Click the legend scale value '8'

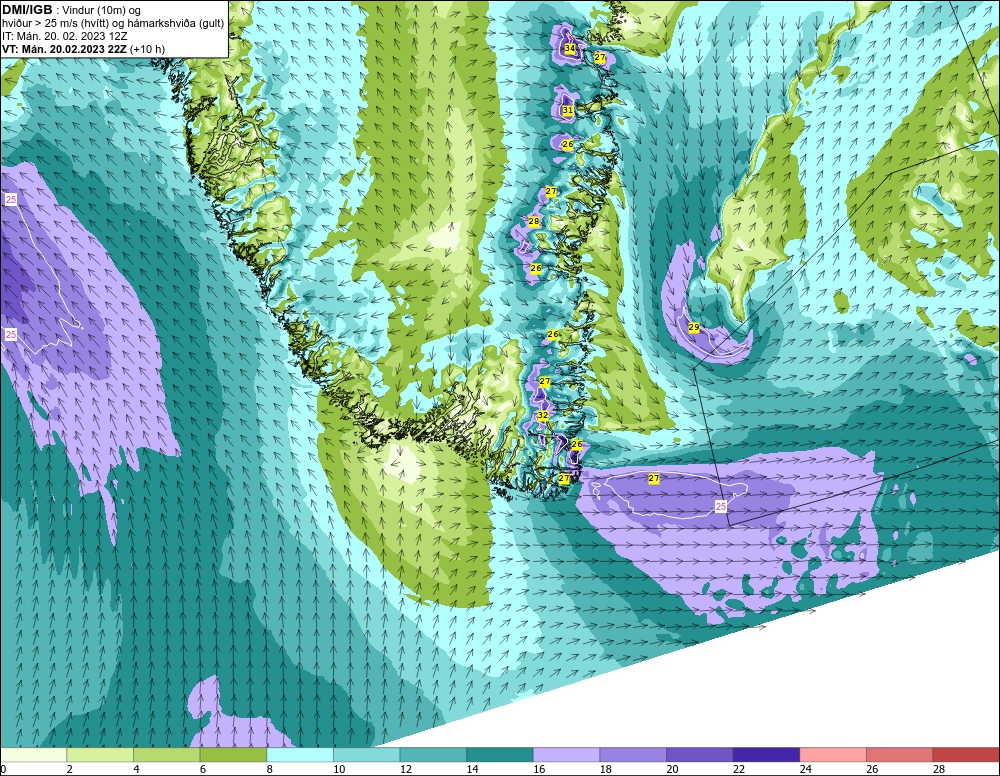click(x=270, y=769)
